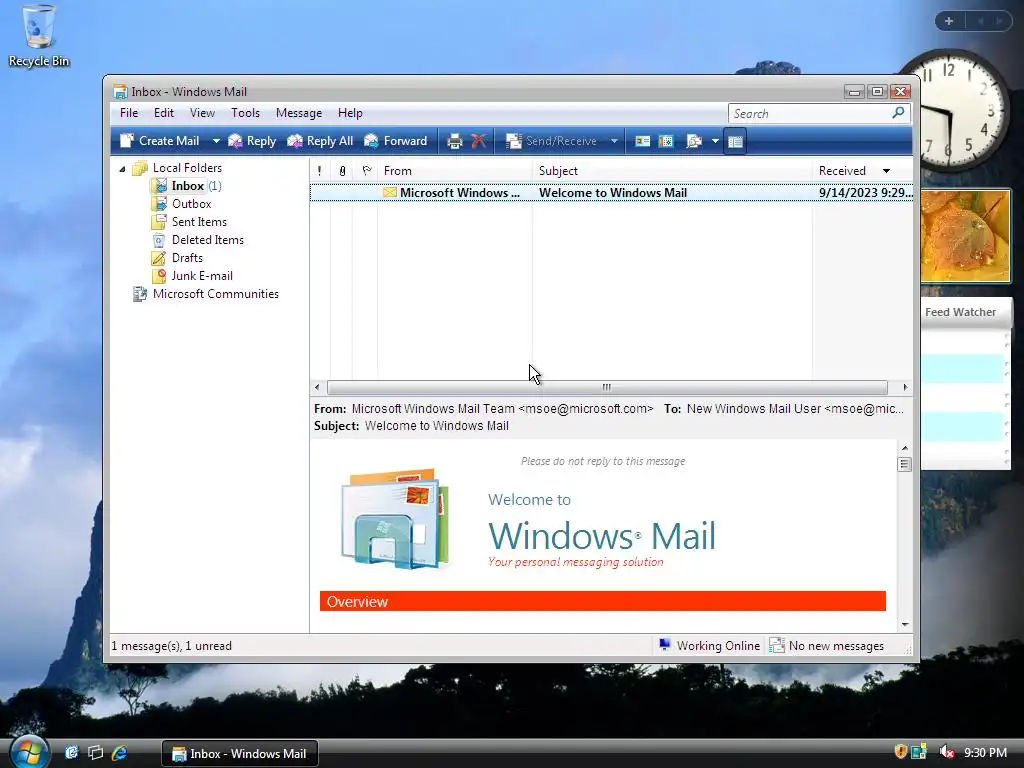This screenshot has height=768, width=1024.
Task: Click the Overview heading in preview
Action: tap(357, 601)
